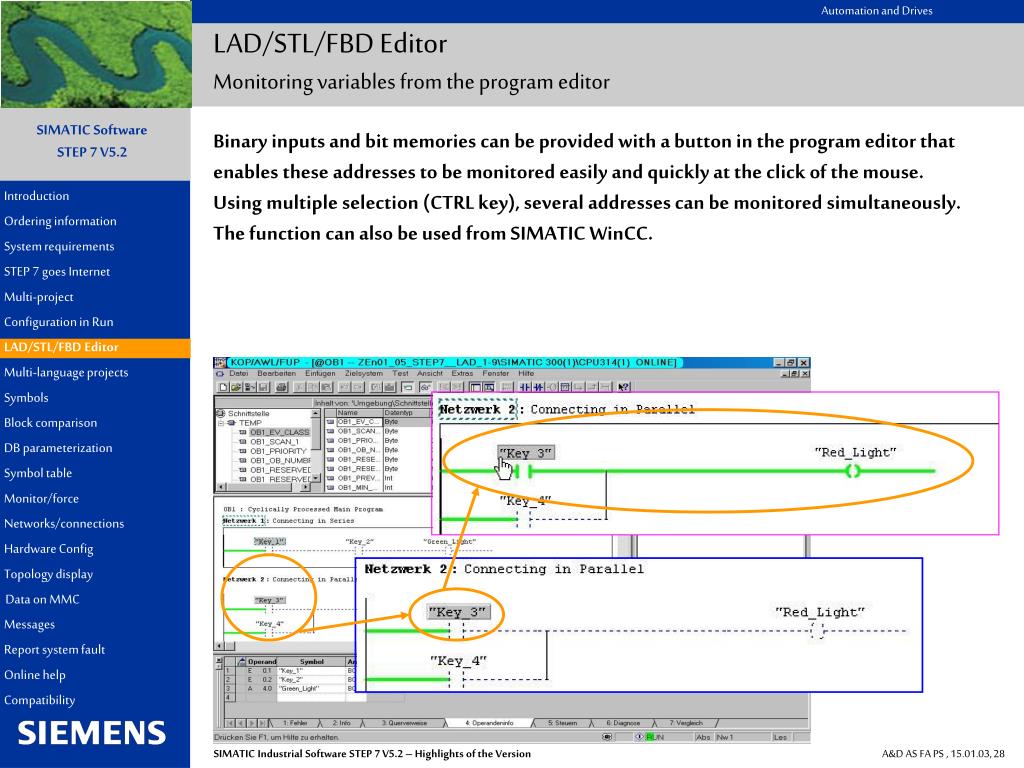Open the Zielsystem menu

click(x=364, y=374)
